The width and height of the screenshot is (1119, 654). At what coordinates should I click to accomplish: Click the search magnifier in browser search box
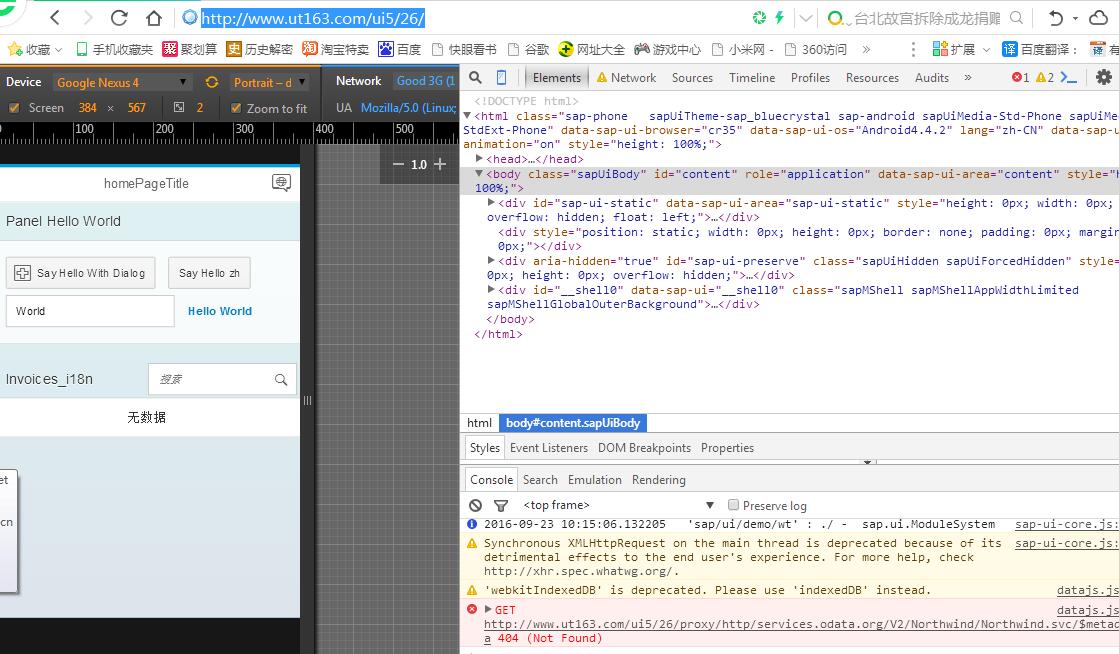pyautogui.click(x=1016, y=18)
